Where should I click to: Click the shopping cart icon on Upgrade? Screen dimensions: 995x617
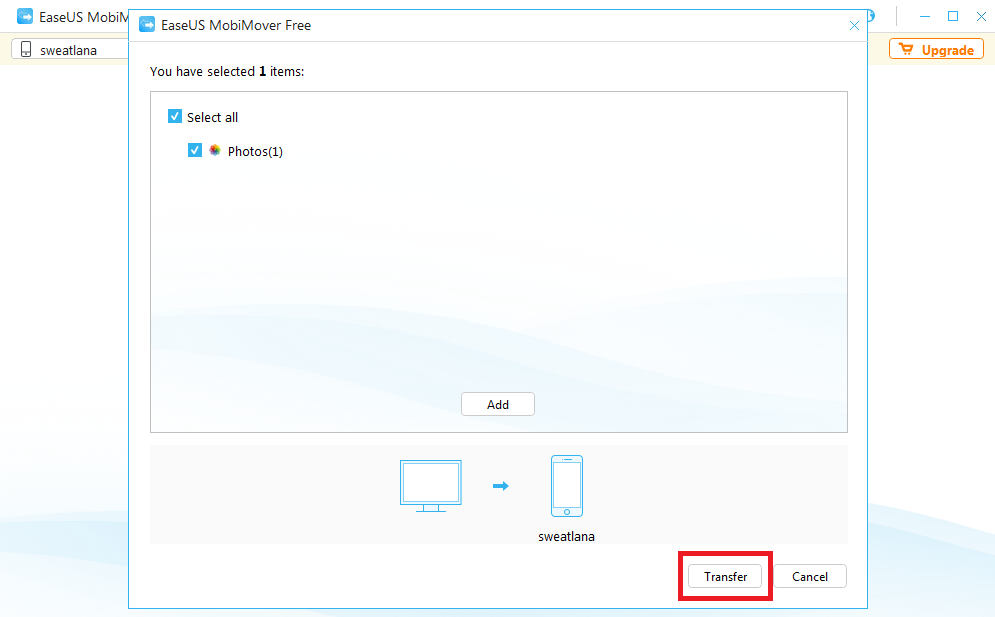point(906,50)
